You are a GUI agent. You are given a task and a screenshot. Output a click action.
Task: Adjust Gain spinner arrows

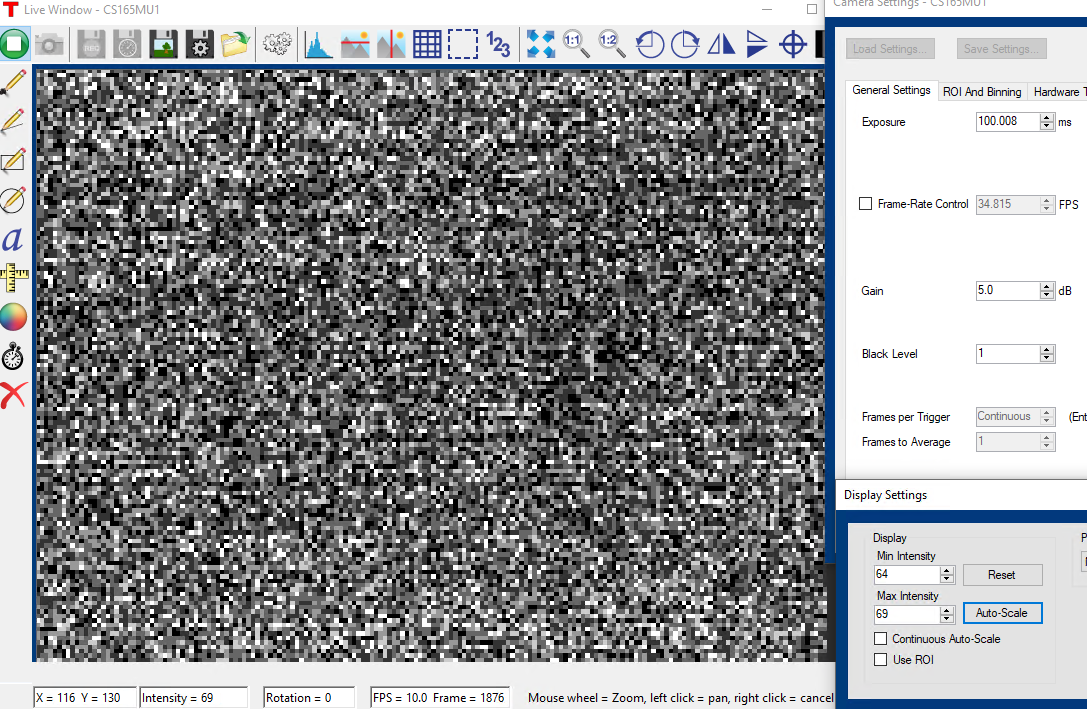[1047, 291]
